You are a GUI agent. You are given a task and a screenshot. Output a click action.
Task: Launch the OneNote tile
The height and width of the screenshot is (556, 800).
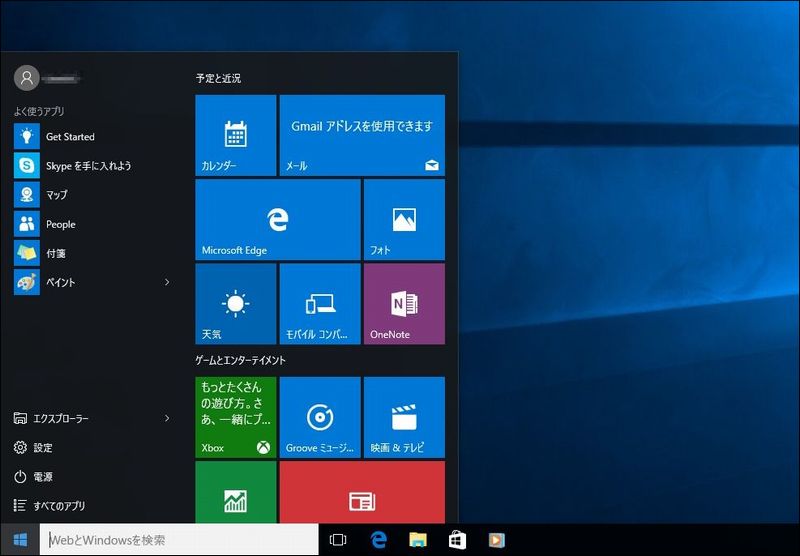pos(404,304)
